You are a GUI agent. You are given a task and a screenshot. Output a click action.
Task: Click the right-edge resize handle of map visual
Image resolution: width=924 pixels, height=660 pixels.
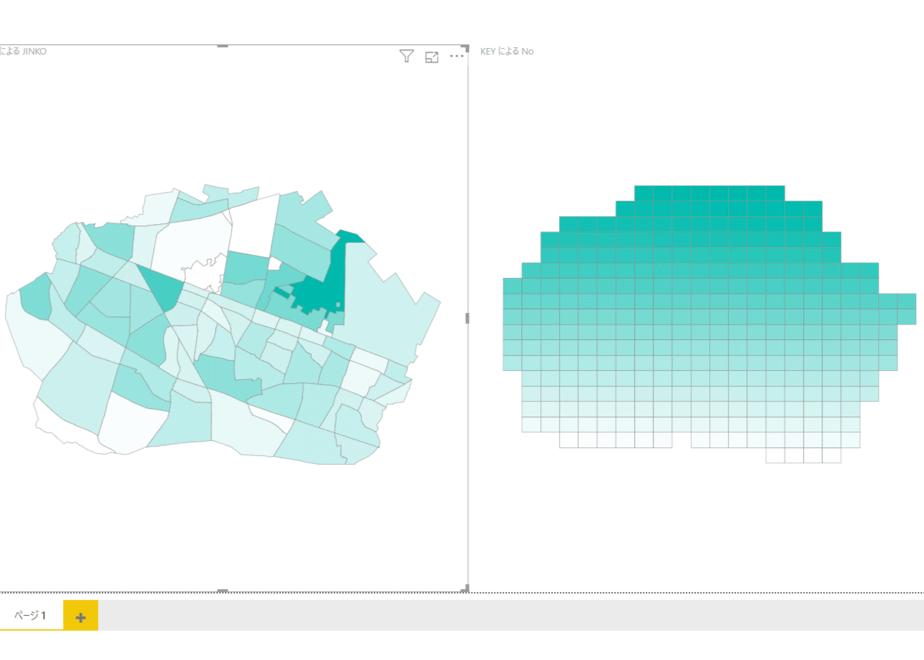(x=467, y=318)
